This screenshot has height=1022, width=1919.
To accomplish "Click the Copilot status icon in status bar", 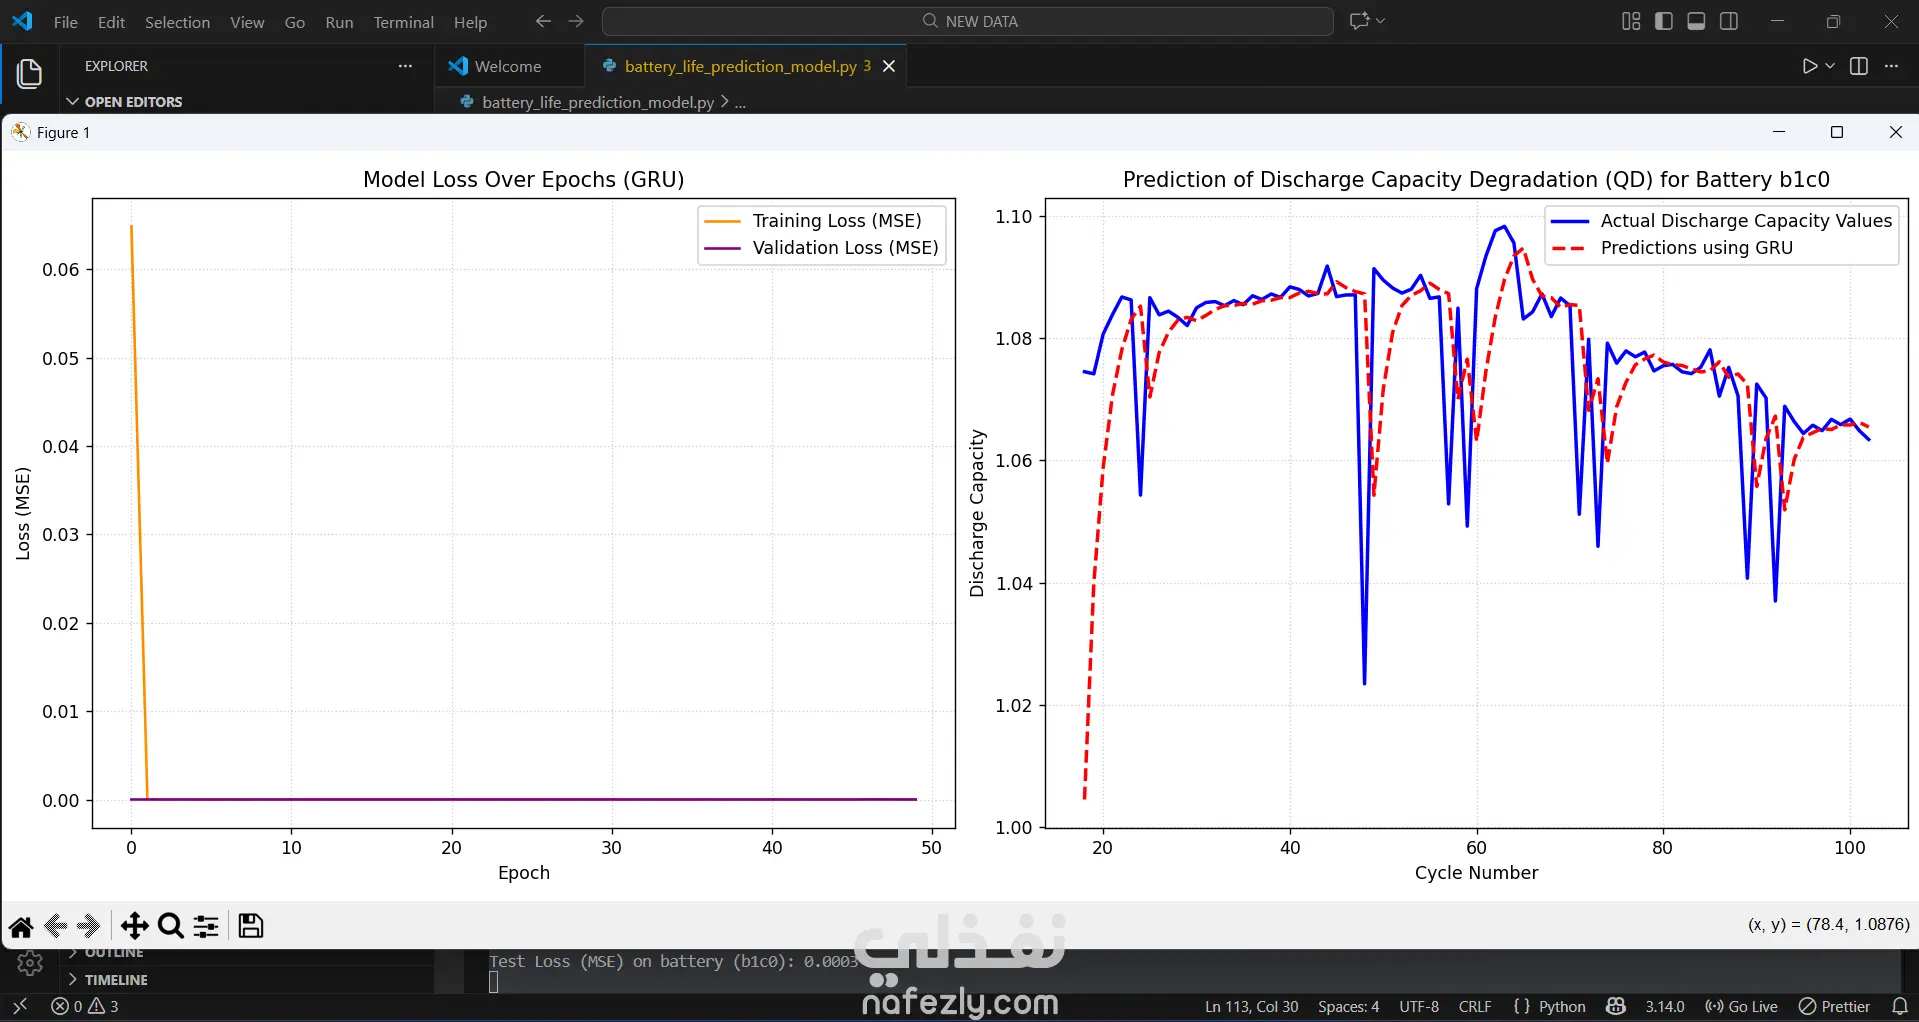I will pos(1616,1006).
